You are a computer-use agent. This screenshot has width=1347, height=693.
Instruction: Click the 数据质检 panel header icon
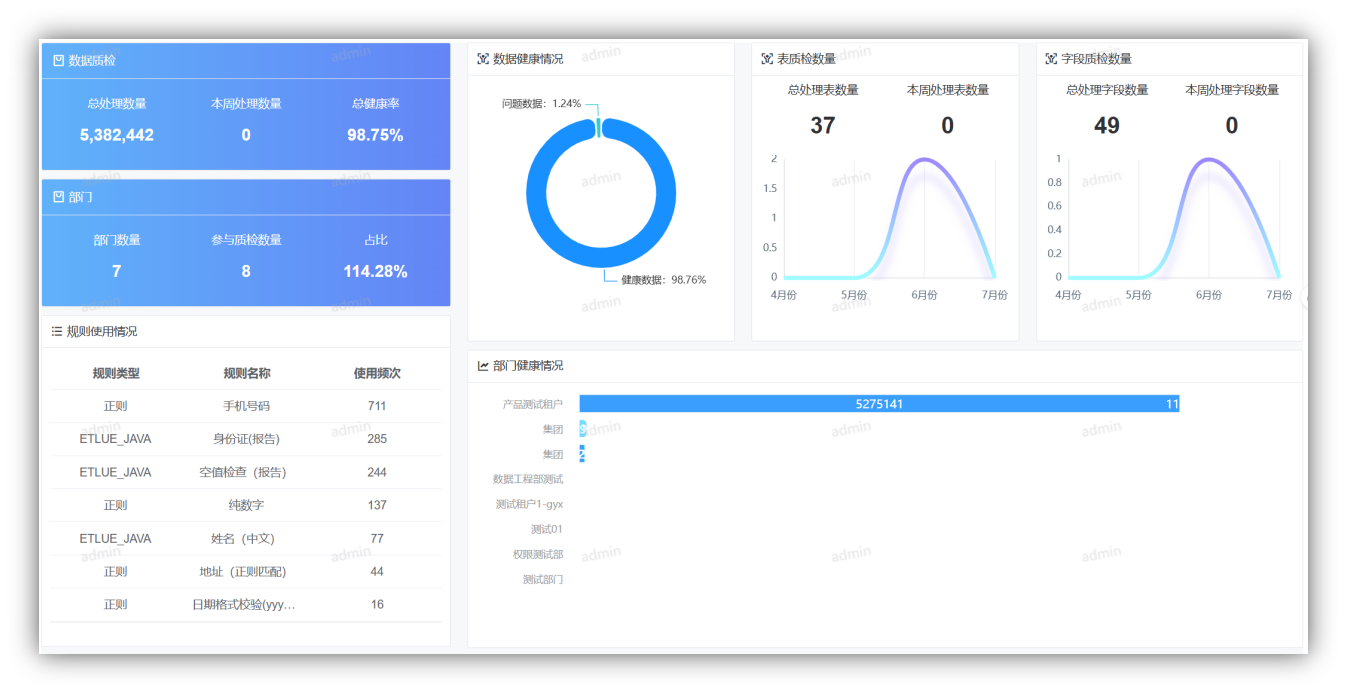[57, 60]
